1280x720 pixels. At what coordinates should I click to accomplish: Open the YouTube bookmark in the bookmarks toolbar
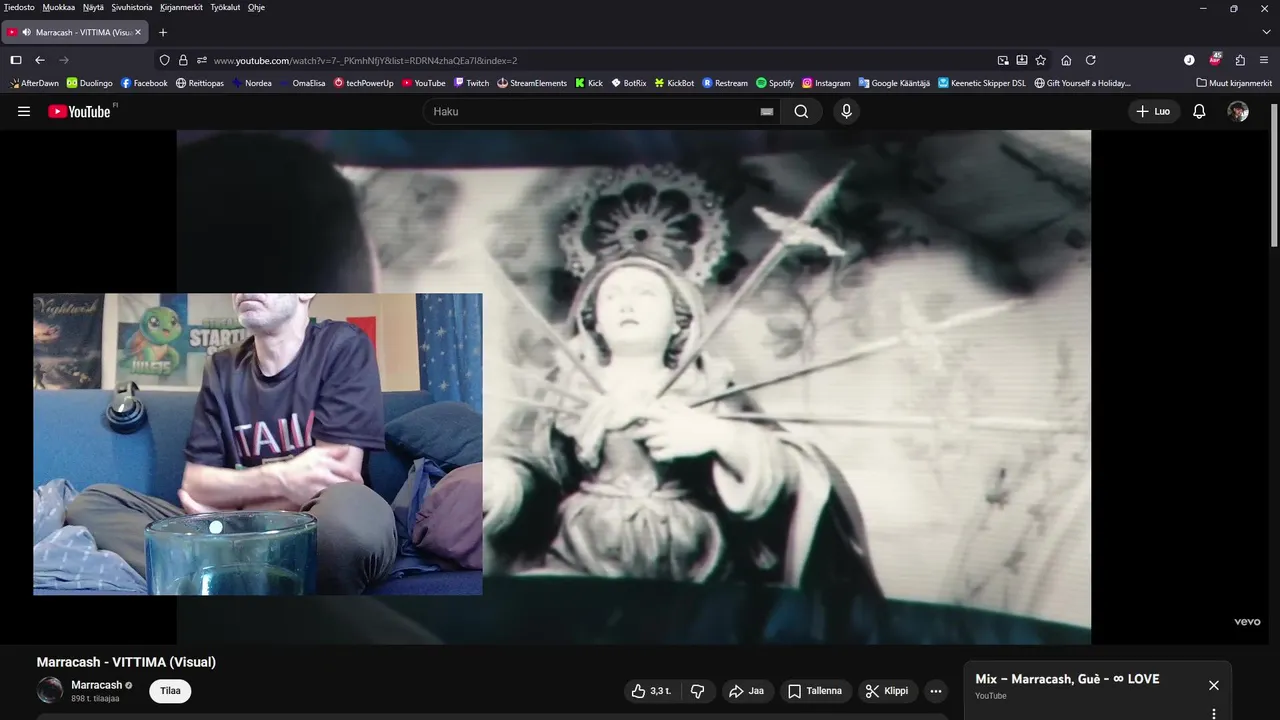pyautogui.click(x=424, y=83)
